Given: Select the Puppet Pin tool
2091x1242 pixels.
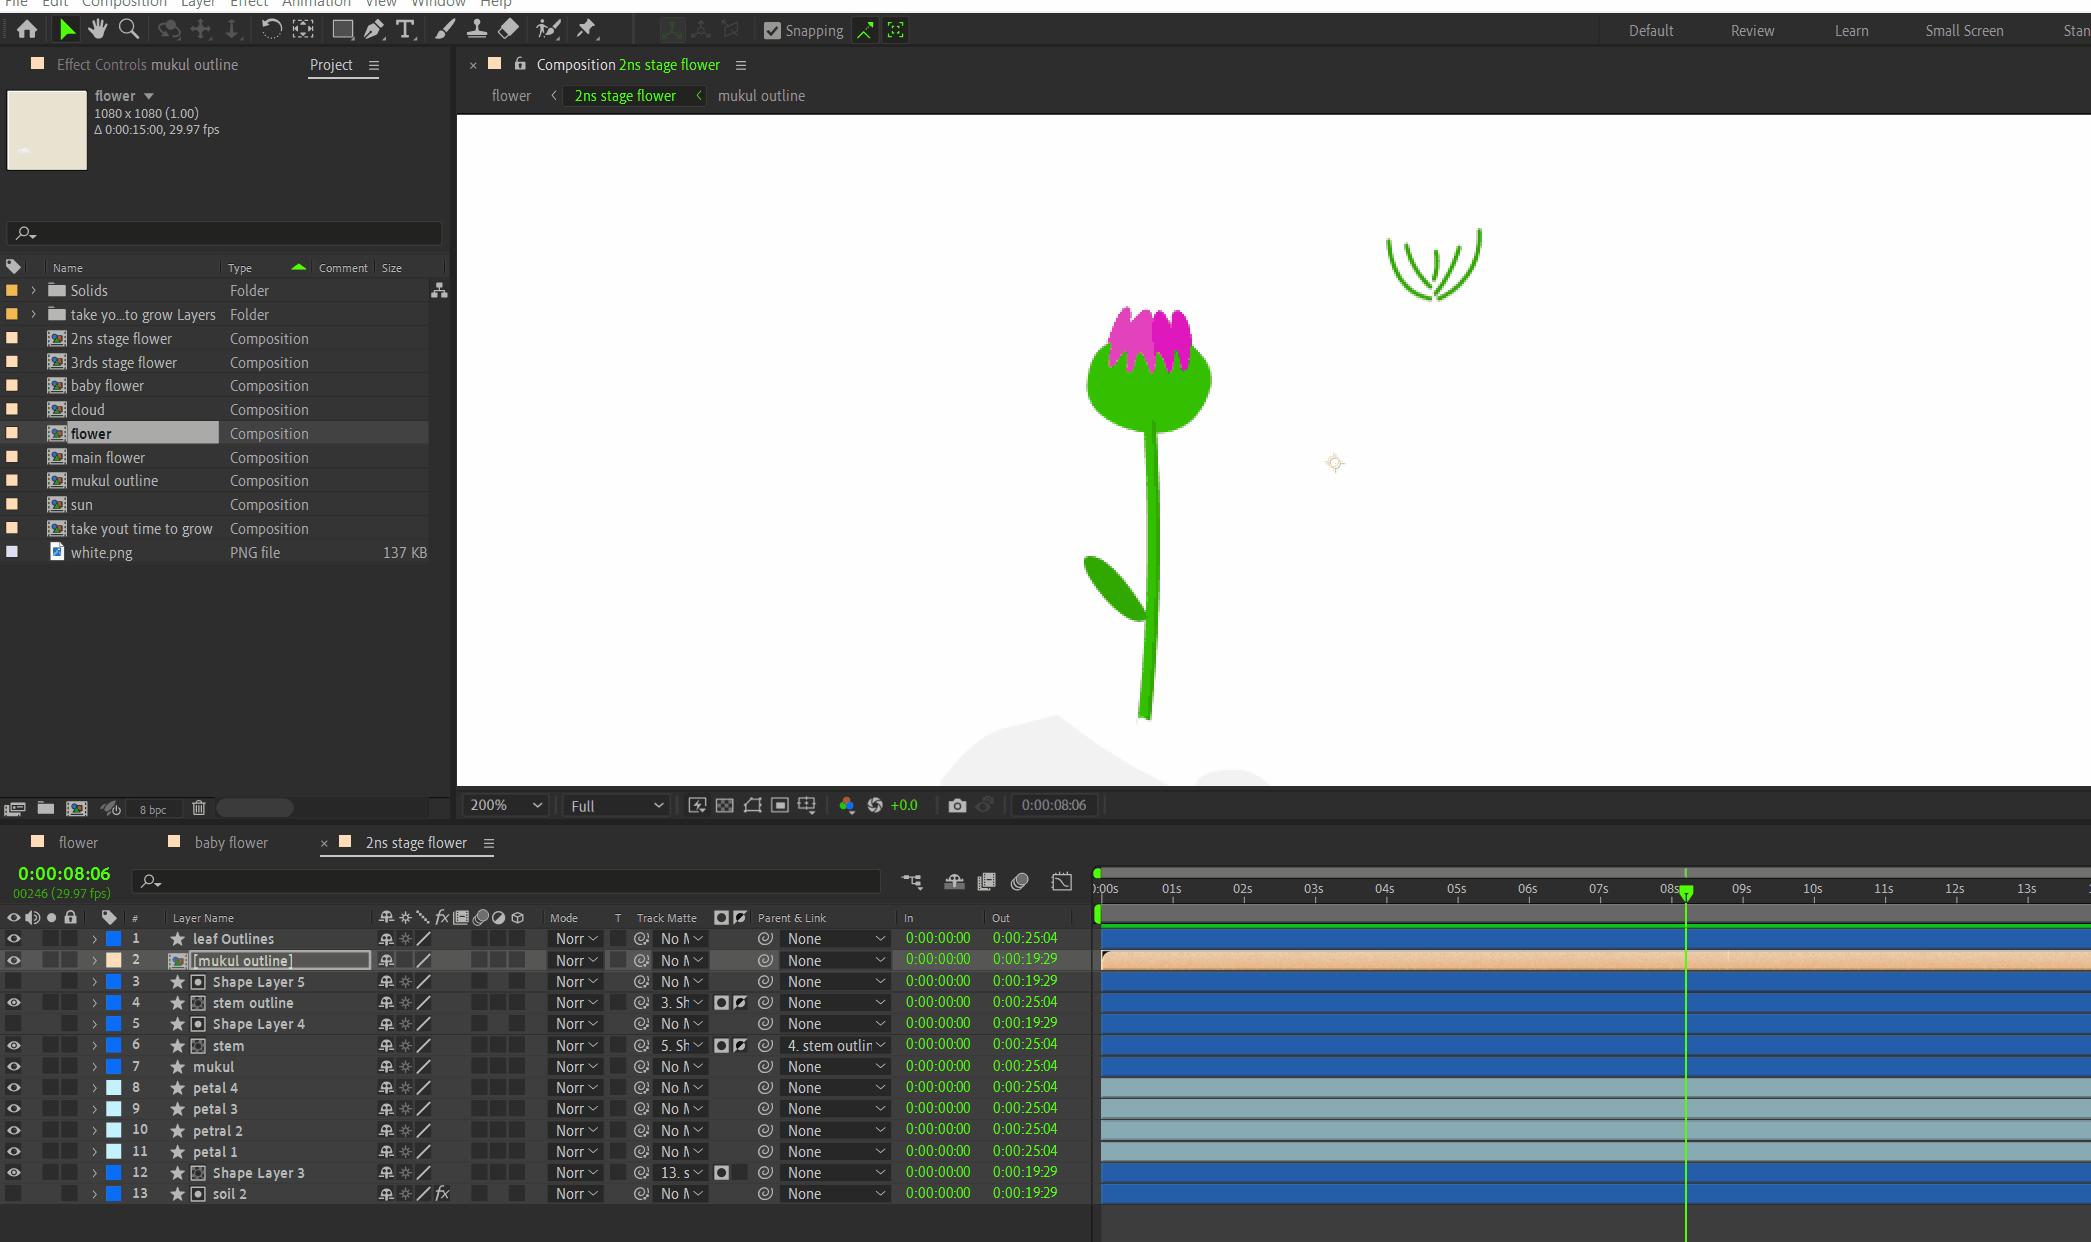Looking at the screenshot, I should (587, 30).
